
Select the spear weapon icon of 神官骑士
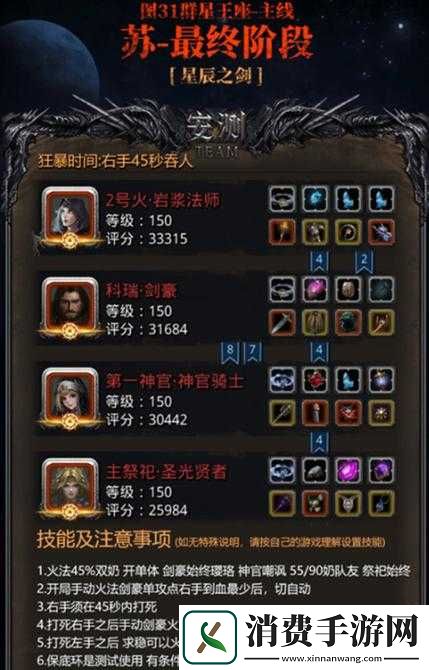coord(282,413)
